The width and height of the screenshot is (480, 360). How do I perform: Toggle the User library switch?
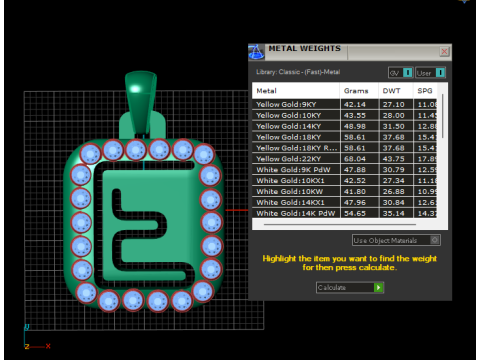430,73
